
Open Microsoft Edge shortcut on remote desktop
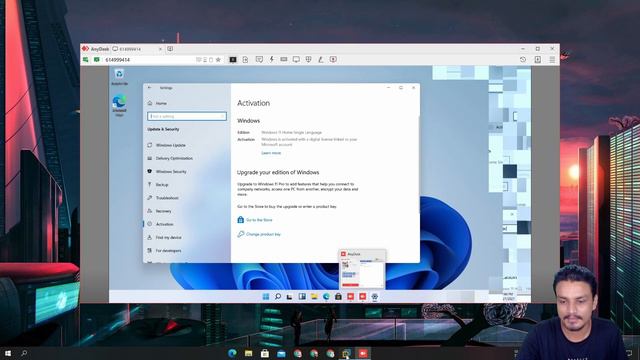click(x=119, y=105)
